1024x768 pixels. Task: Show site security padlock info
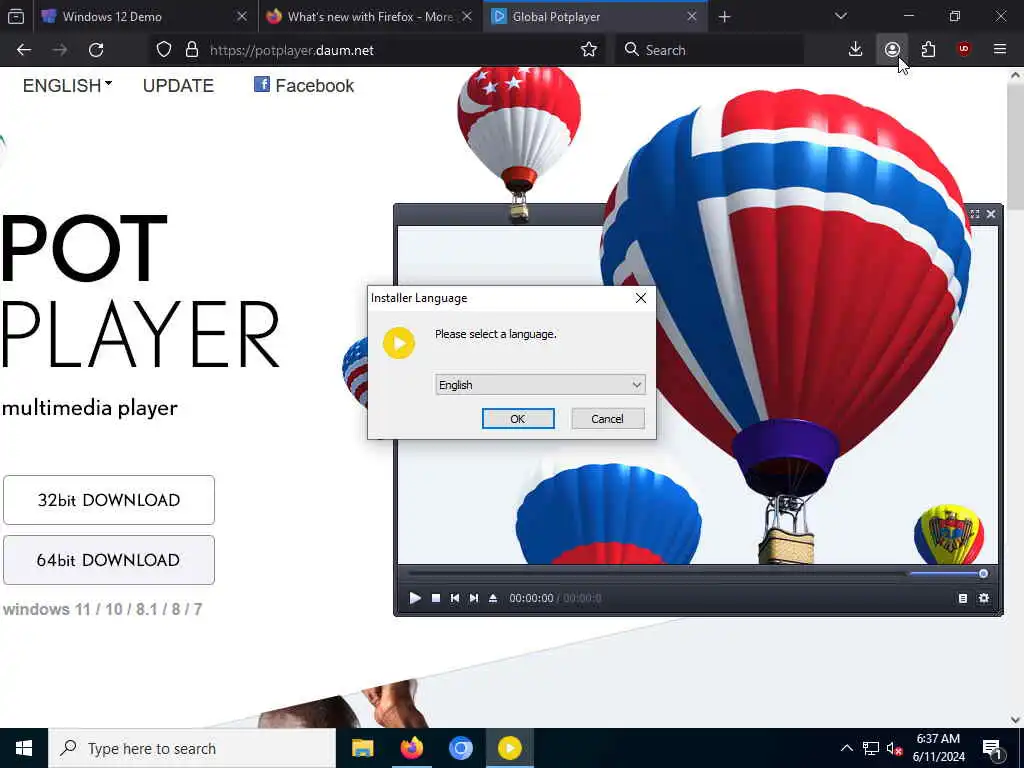(x=192, y=50)
